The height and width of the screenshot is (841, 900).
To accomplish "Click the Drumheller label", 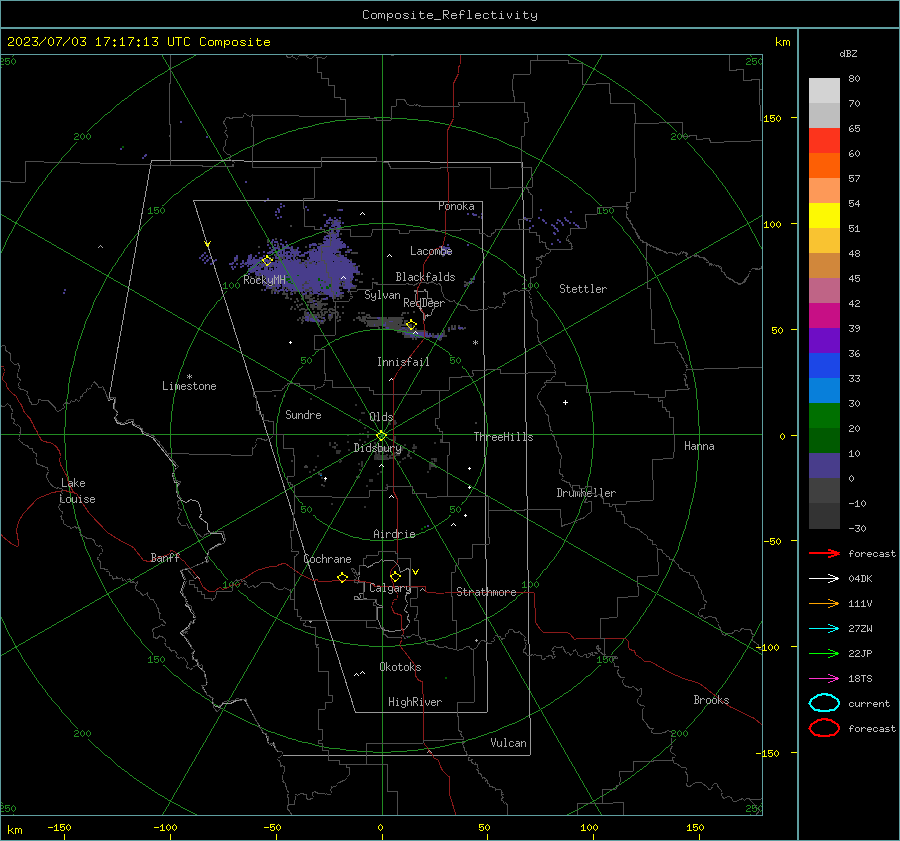I will [x=586, y=493].
